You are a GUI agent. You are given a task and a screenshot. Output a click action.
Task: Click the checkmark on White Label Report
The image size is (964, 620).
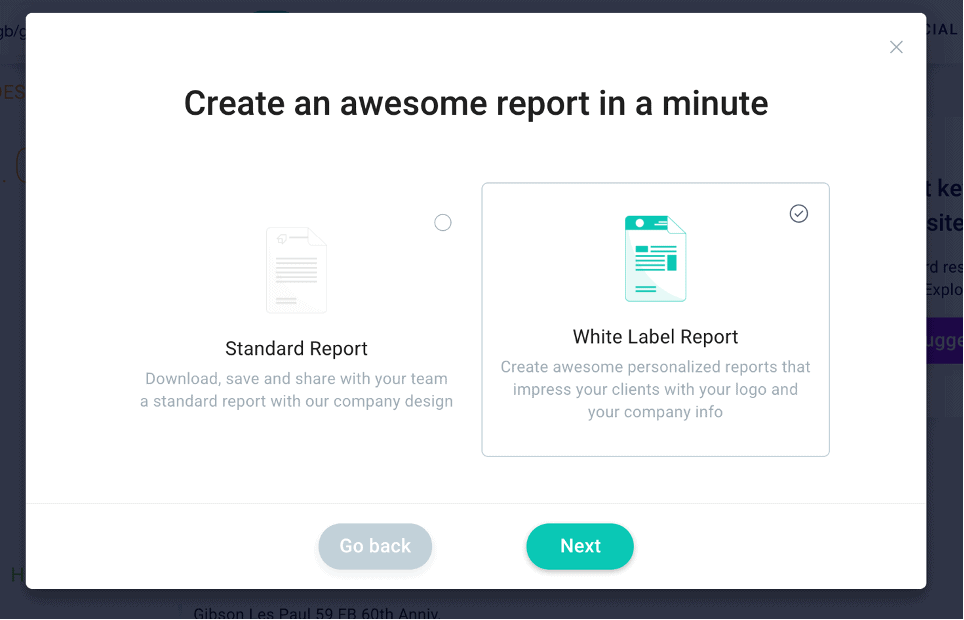coord(798,213)
